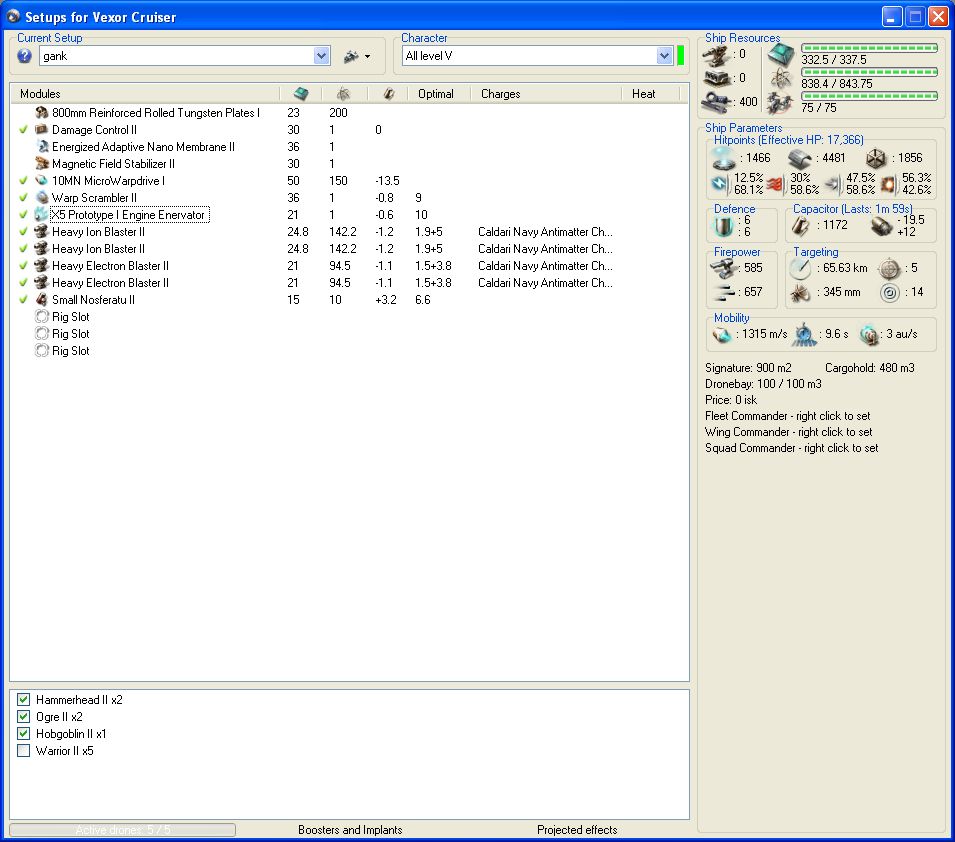This screenshot has width=955, height=842.
Task: Click the Warp Scrambler II module icon
Action: (x=42, y=198)
